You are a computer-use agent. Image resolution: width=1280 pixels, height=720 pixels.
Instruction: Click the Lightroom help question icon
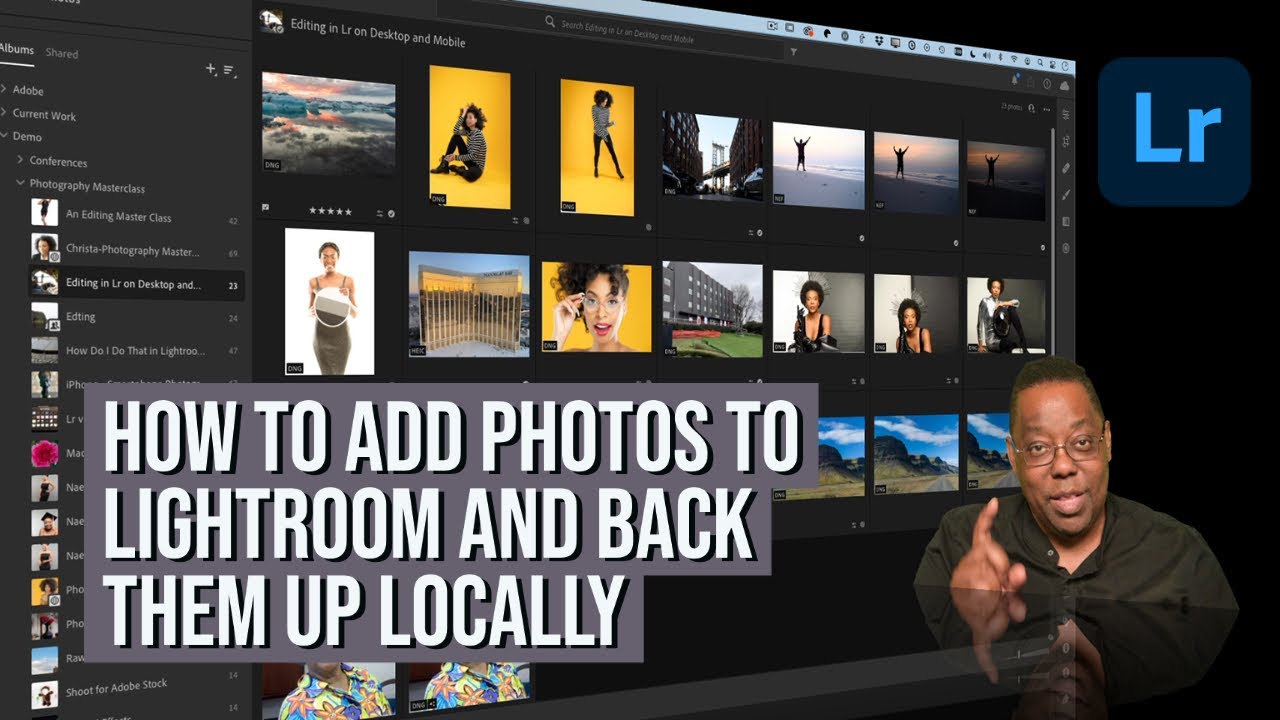[x=1047, y=84]
